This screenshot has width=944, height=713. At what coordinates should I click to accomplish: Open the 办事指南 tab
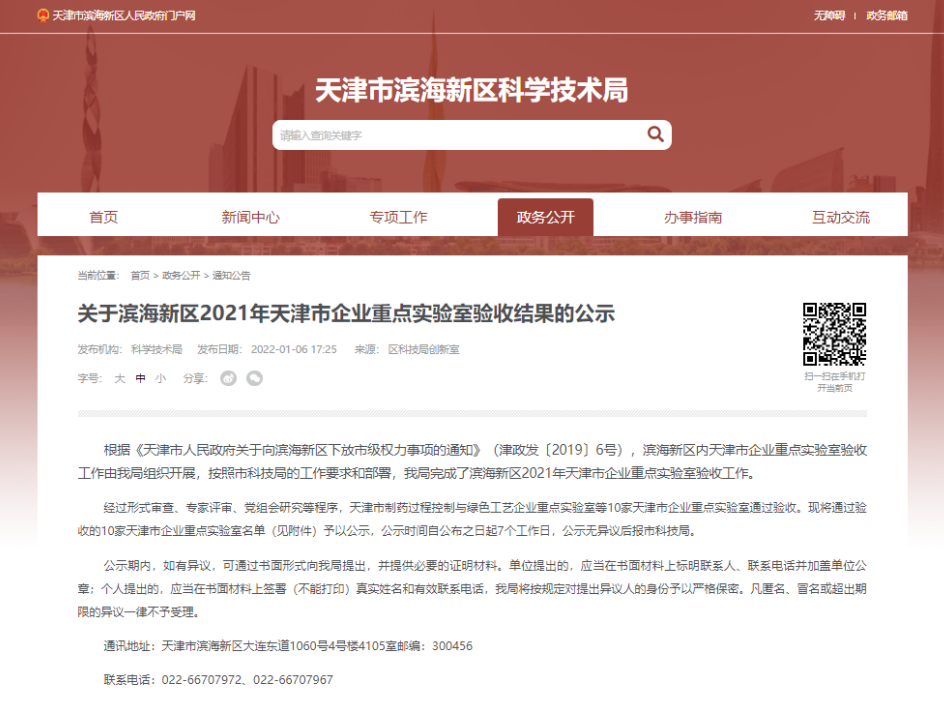click(692, 217)
